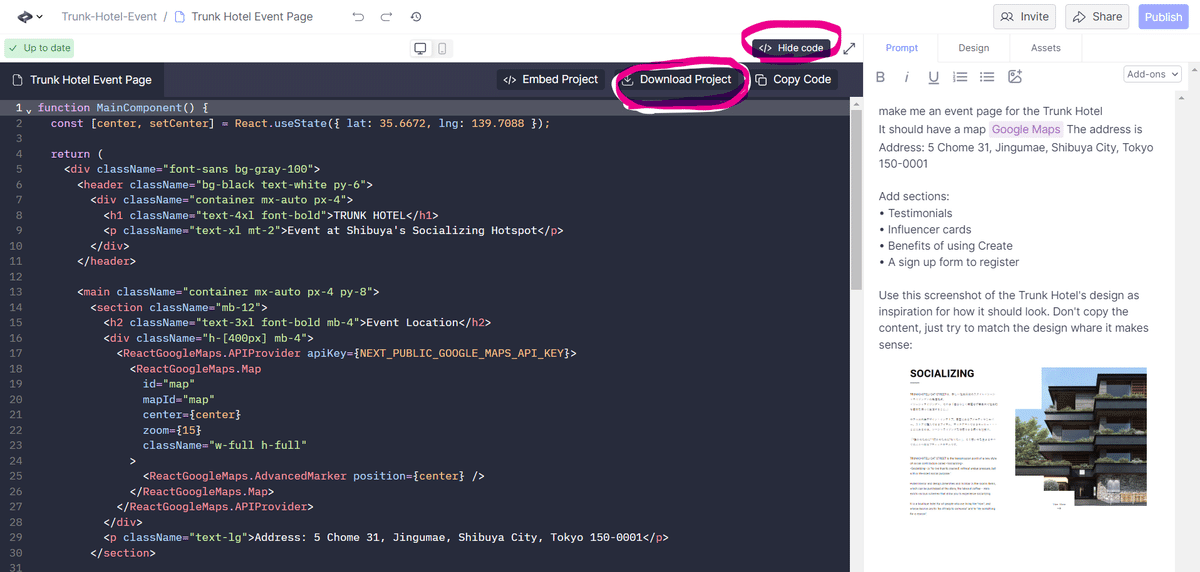
Task: Open the Create logo menu
Action: (x=31, y=17)
